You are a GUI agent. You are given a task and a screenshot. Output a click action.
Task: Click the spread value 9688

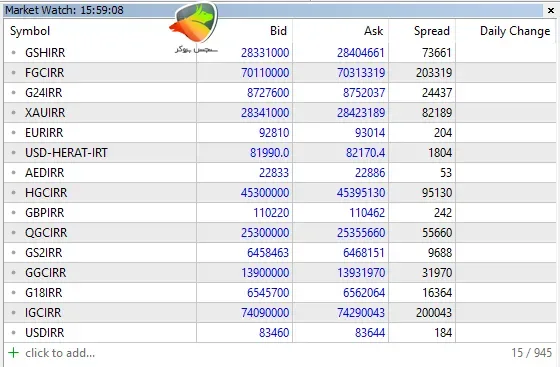pos(440,253)
